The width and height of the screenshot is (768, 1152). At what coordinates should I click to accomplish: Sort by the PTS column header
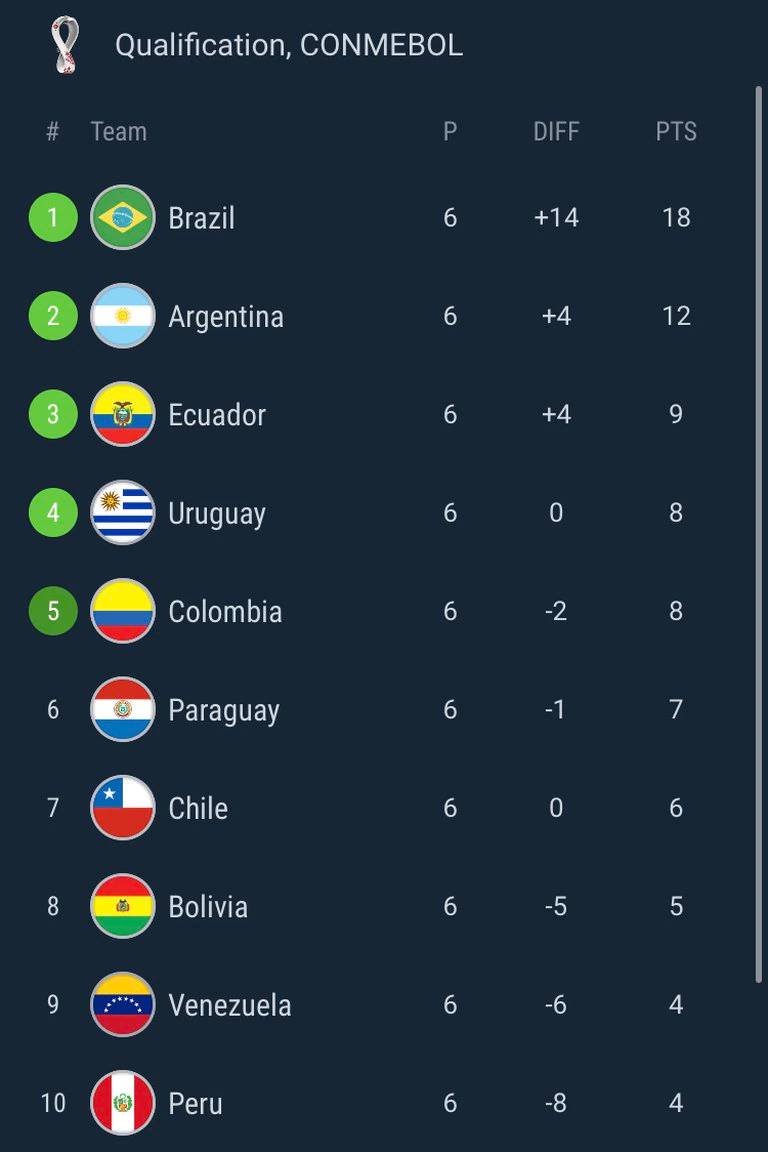click(x=676, y=132)
